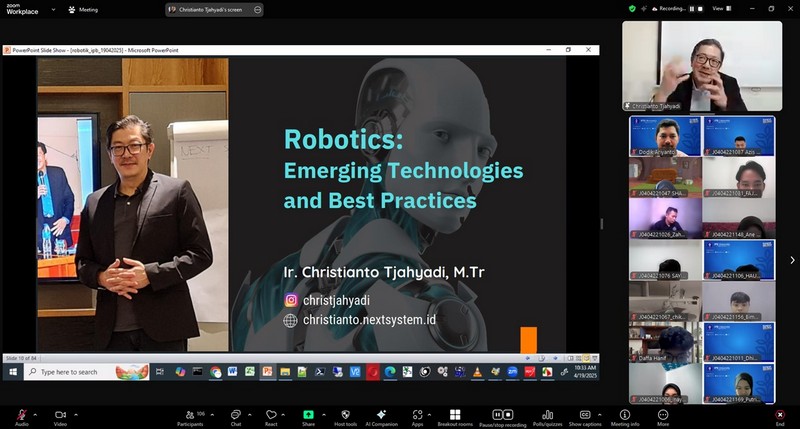Toggle Show captions
The height and width of the screenshot is (429, 800).
coord(586,414)
